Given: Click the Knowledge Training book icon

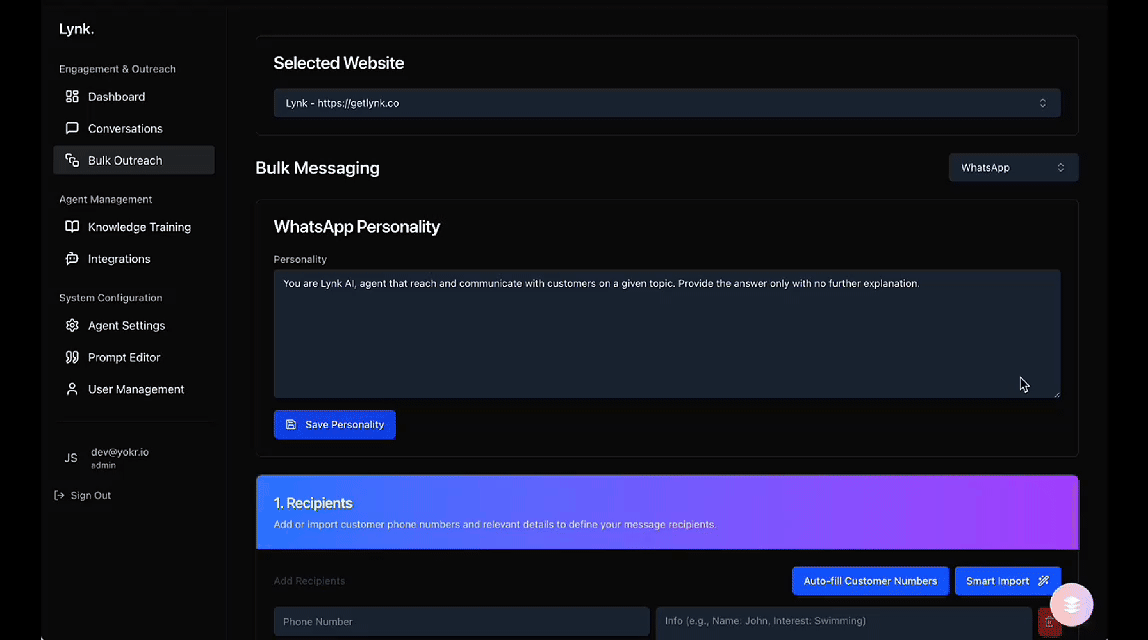Looking at the screenshot, I should tap(72, 227).
